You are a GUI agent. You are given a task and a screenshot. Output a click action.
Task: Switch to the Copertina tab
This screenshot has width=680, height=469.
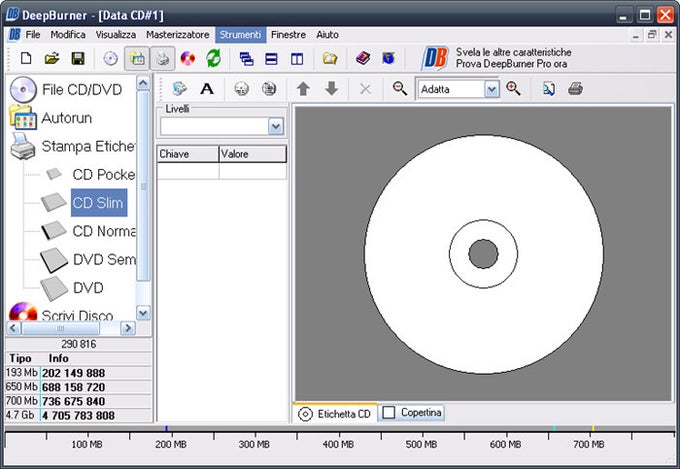tap(412, 413)
